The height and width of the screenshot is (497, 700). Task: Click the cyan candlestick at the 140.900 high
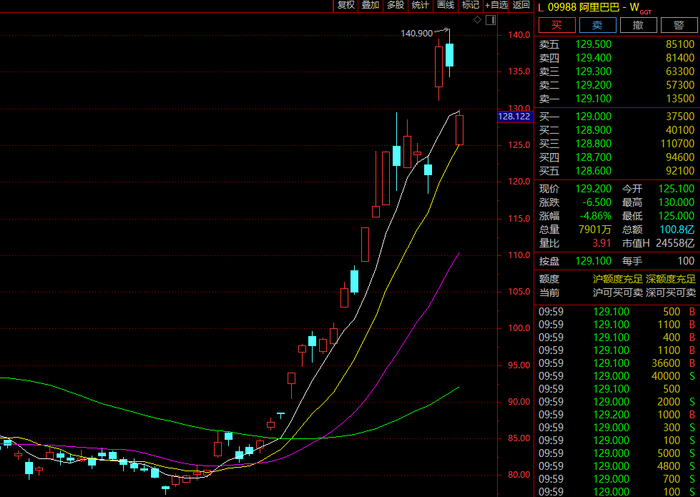pos(449,54)
